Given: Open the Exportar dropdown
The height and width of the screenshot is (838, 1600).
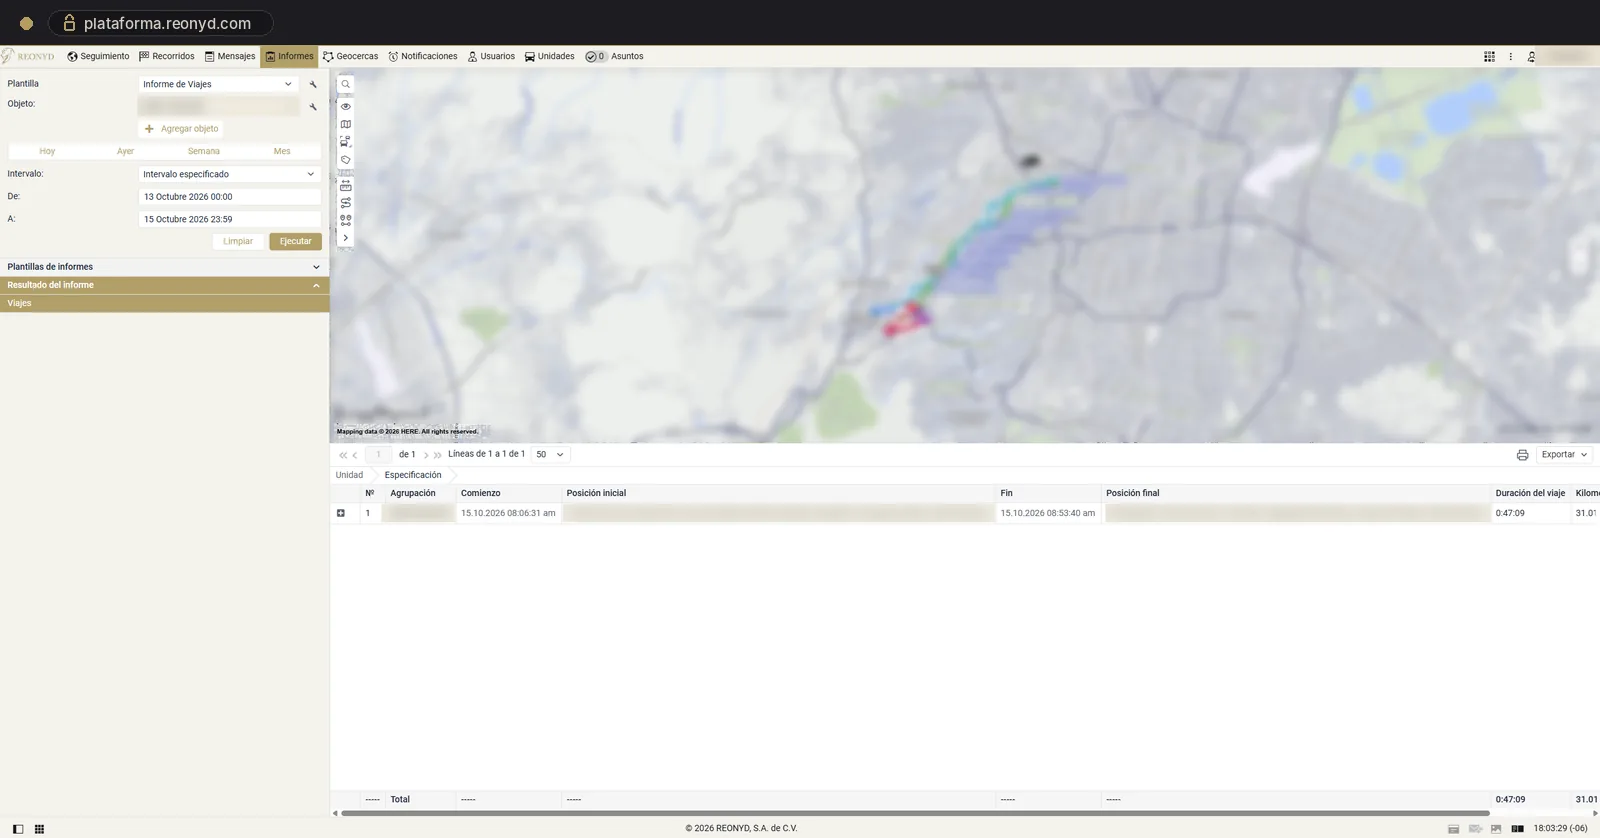Looking at the screenshot, I should coord(1564,454).
